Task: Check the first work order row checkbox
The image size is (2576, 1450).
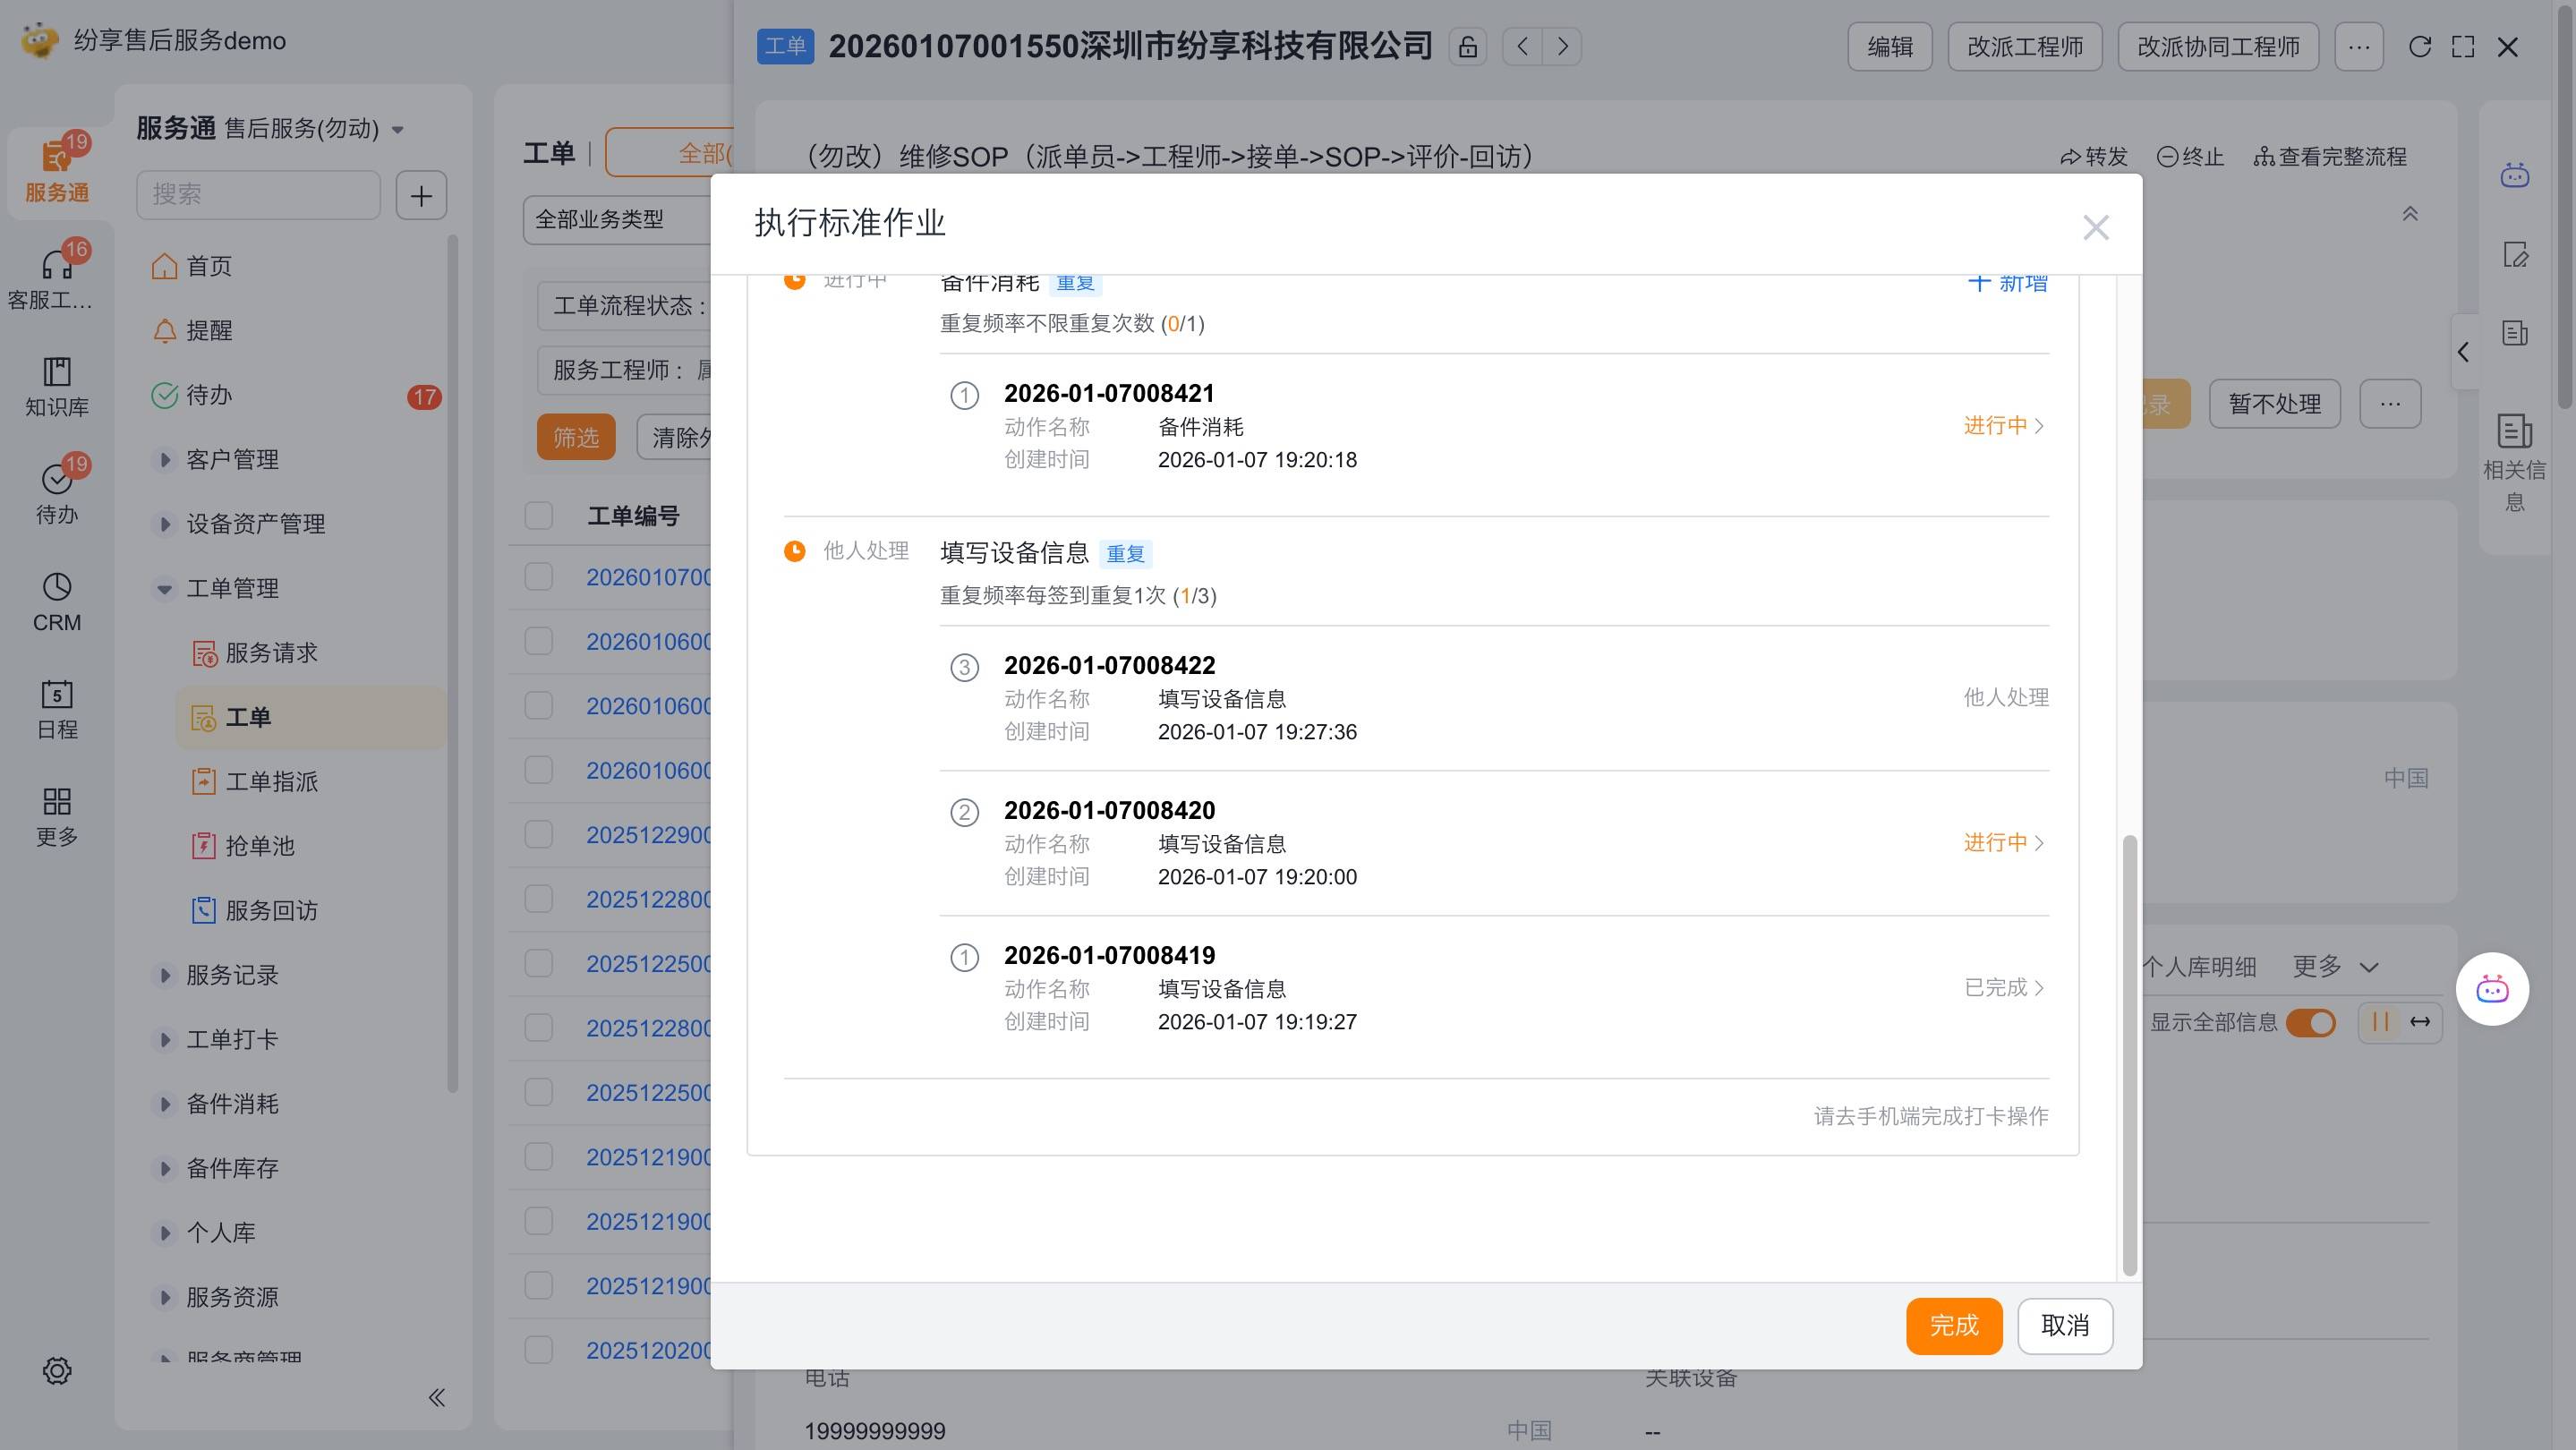Action: click(x=539, y=577)
